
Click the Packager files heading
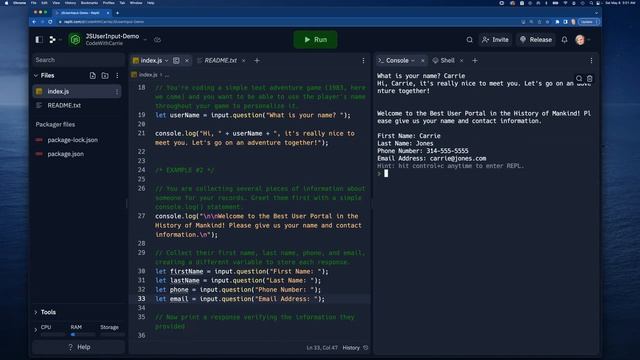pos(55,124)
